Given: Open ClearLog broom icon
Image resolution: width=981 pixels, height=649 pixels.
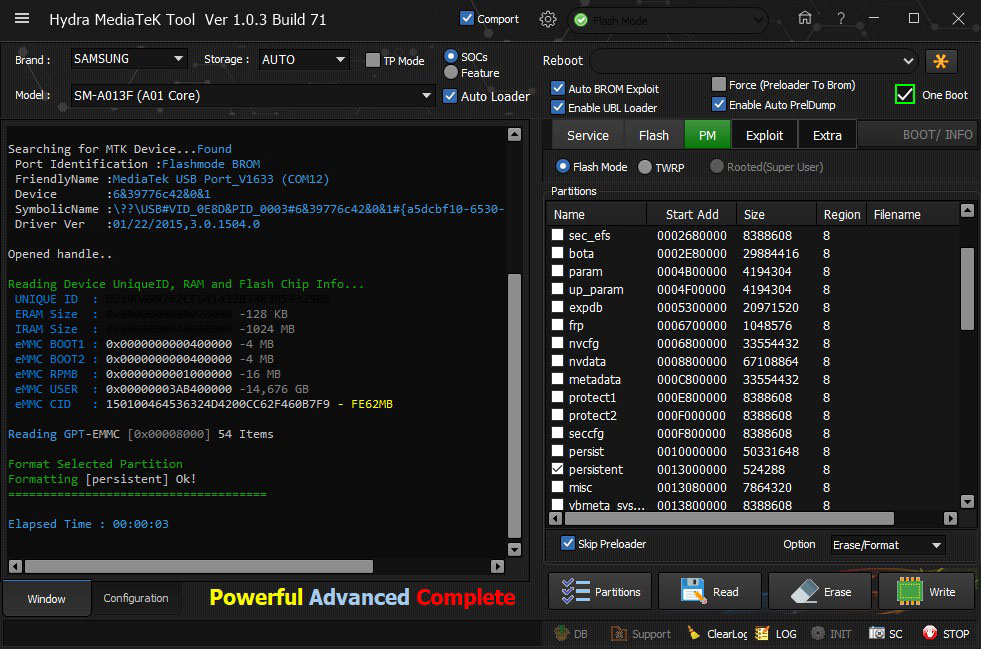Looking at the screenshot, I should coord(694,633).
